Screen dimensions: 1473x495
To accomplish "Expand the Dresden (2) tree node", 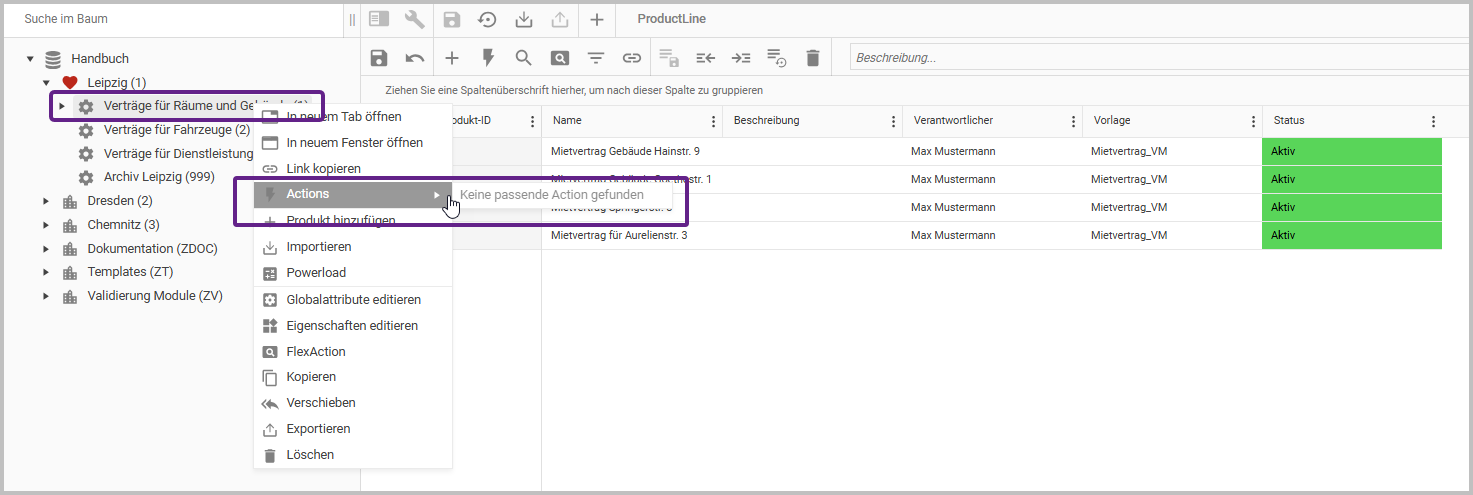I will tap(46, 201).
